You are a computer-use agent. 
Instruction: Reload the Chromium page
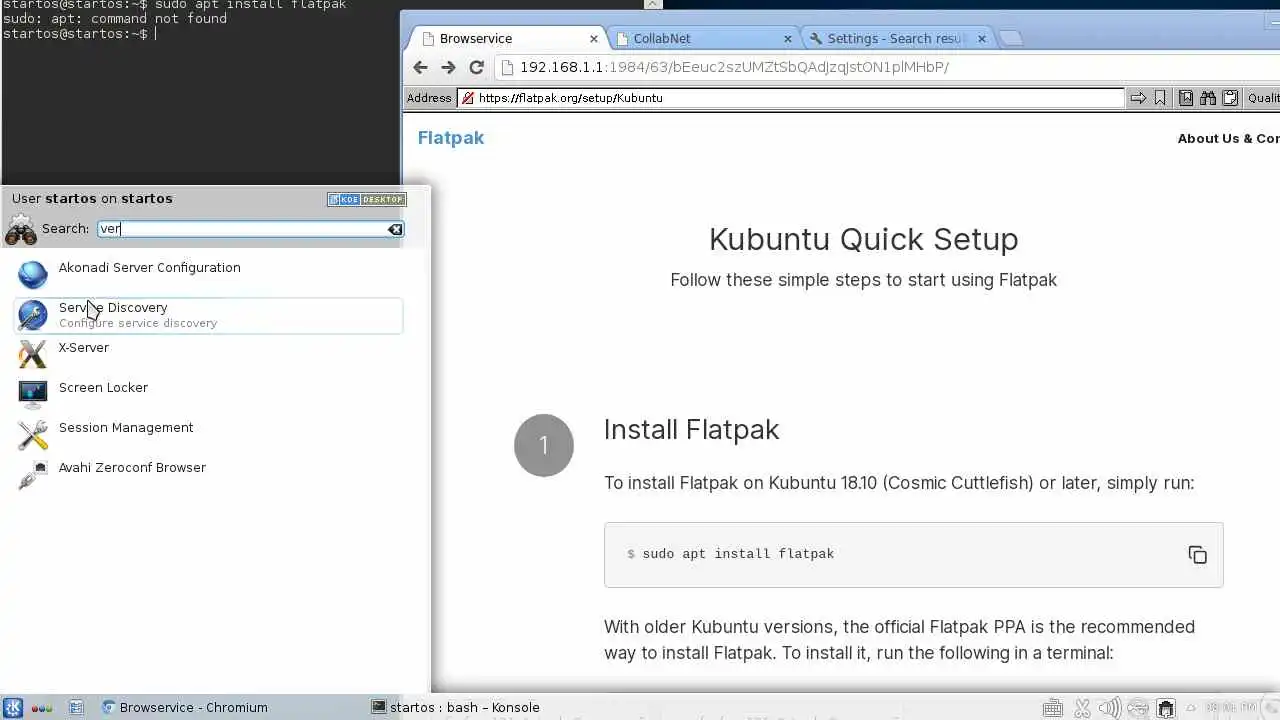click(x=477, y=67)
